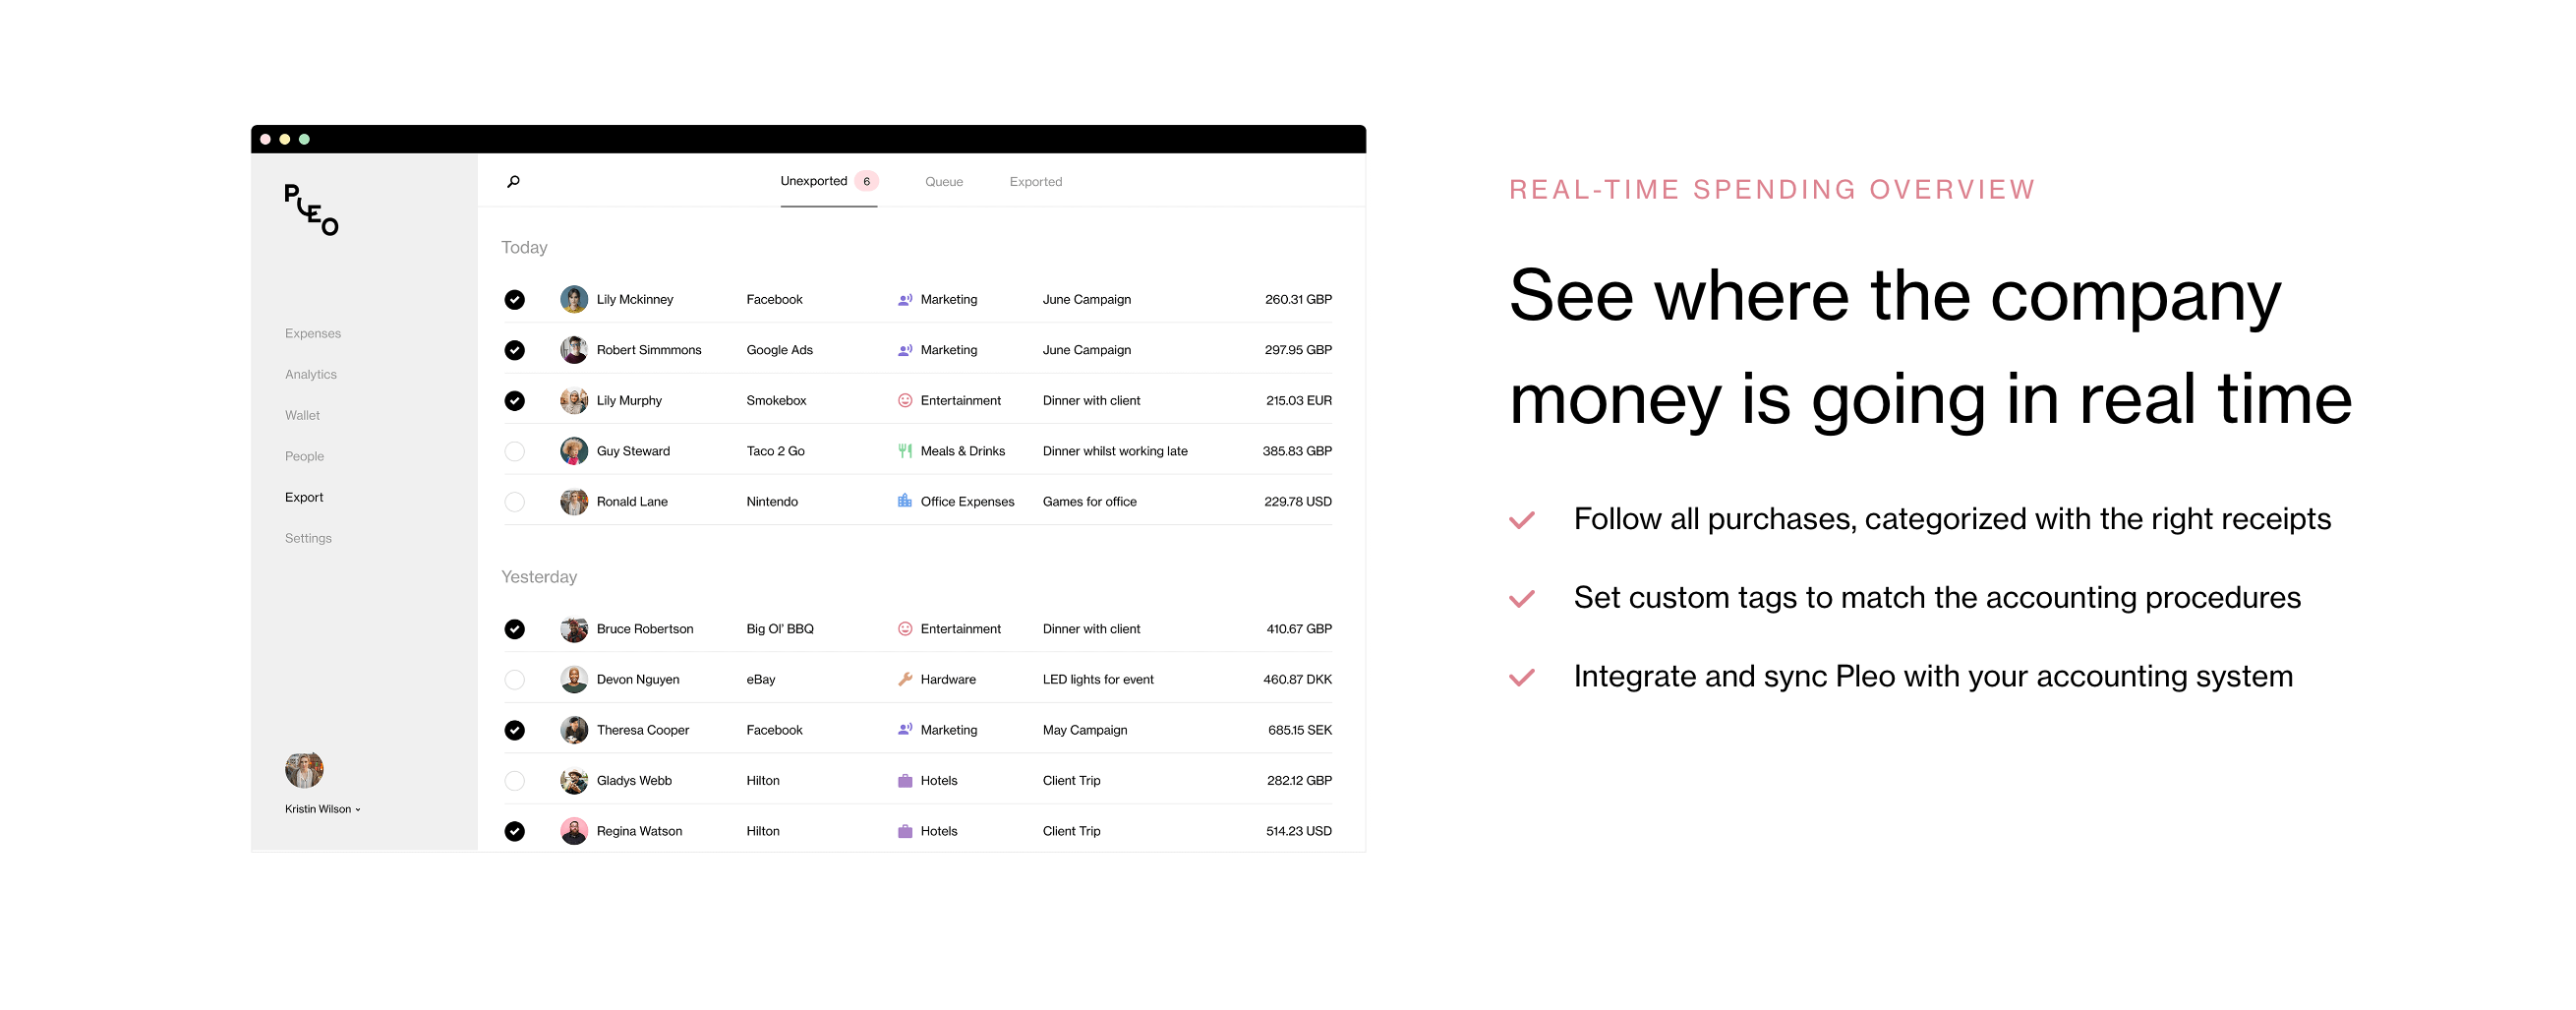Click Hardware wrench icon

(905, 680)
